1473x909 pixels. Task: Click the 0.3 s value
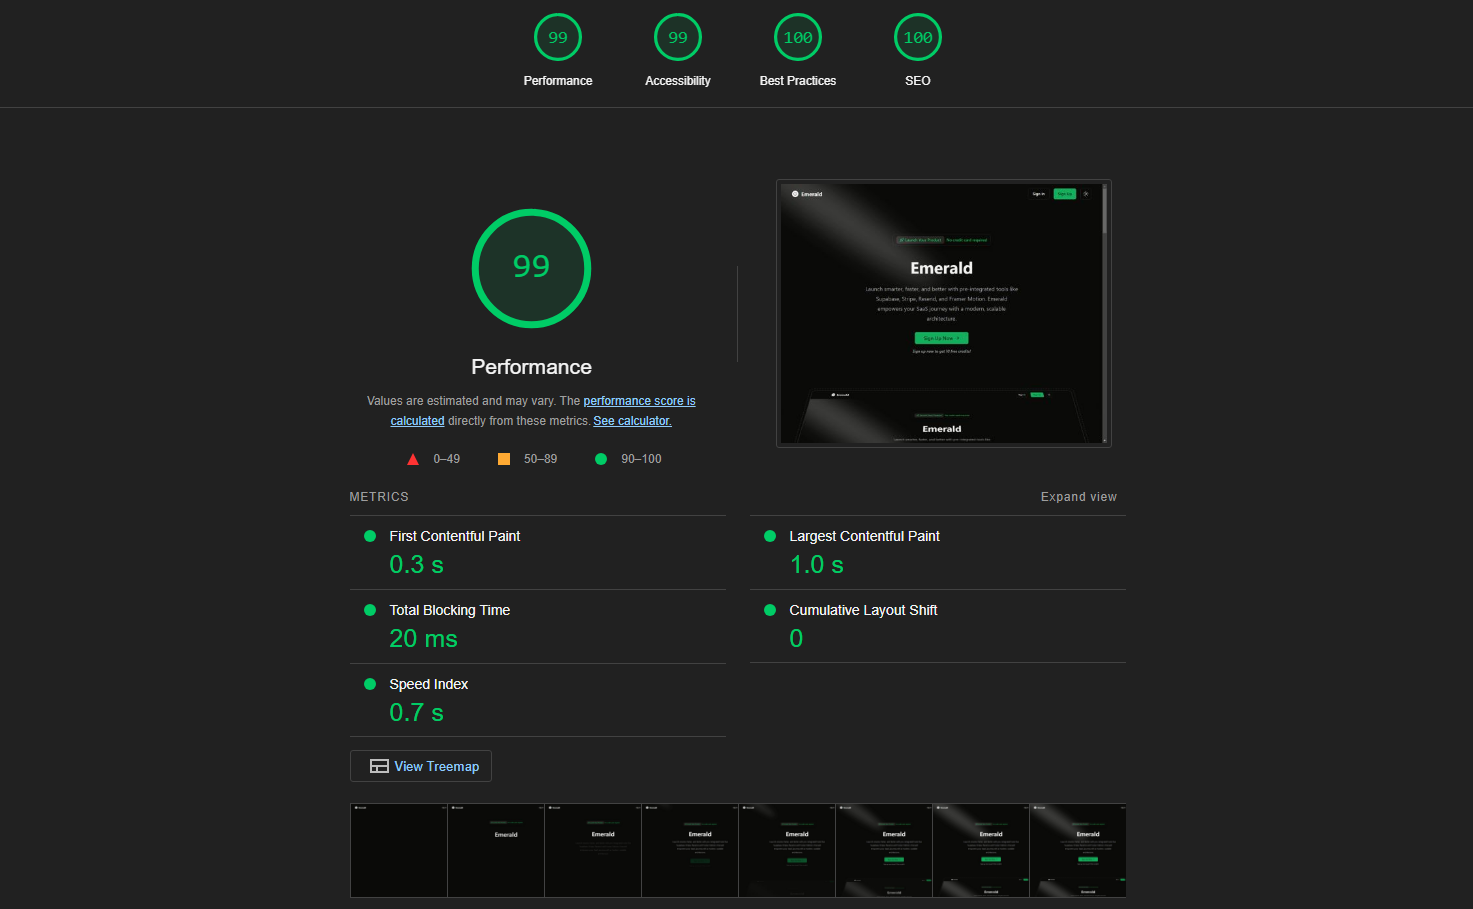(x=416, y=565)
